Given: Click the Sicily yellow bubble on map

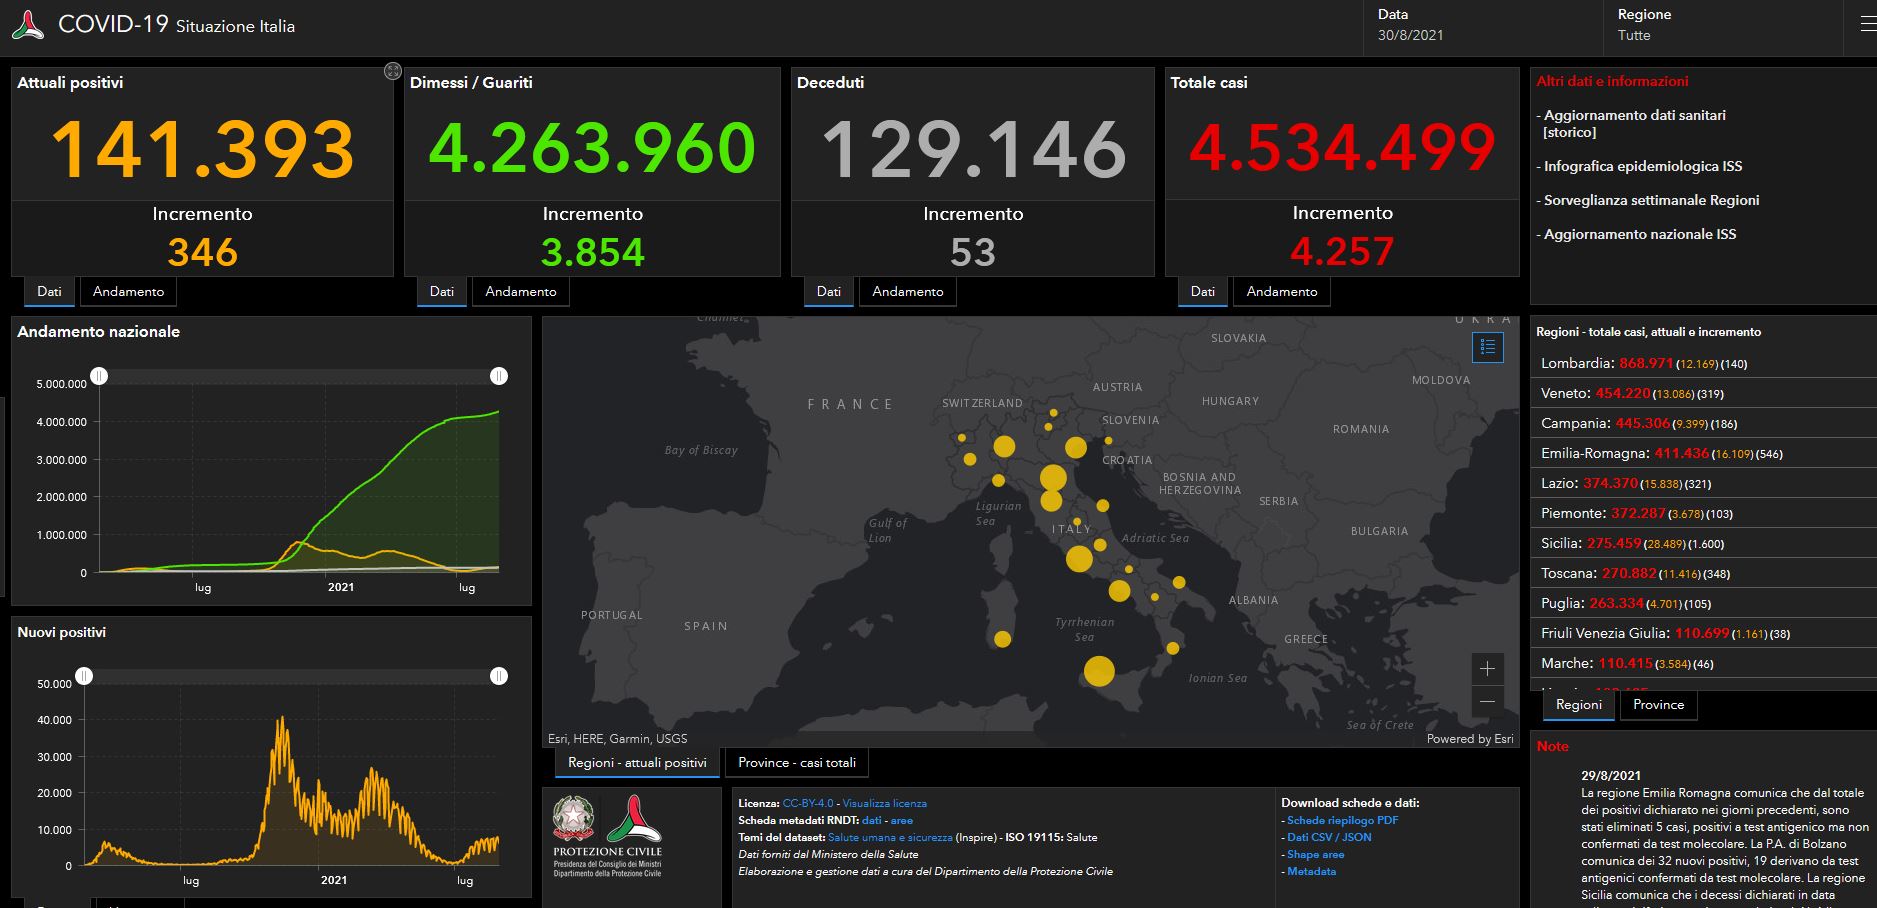Looking at the screenshot, I should [x=1099, y=671].
